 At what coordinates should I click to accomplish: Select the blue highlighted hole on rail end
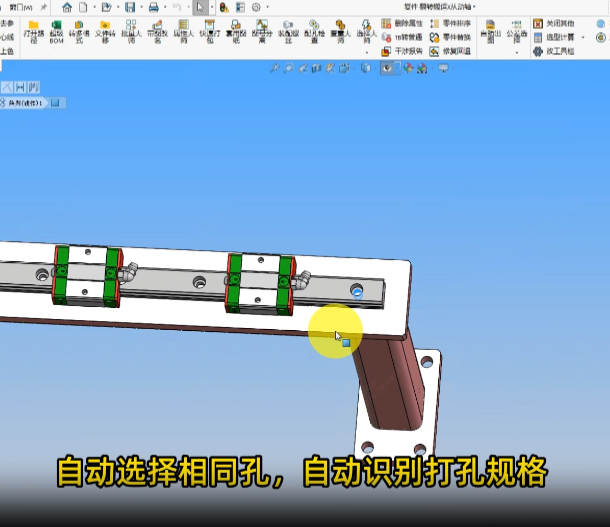point(357,292)
